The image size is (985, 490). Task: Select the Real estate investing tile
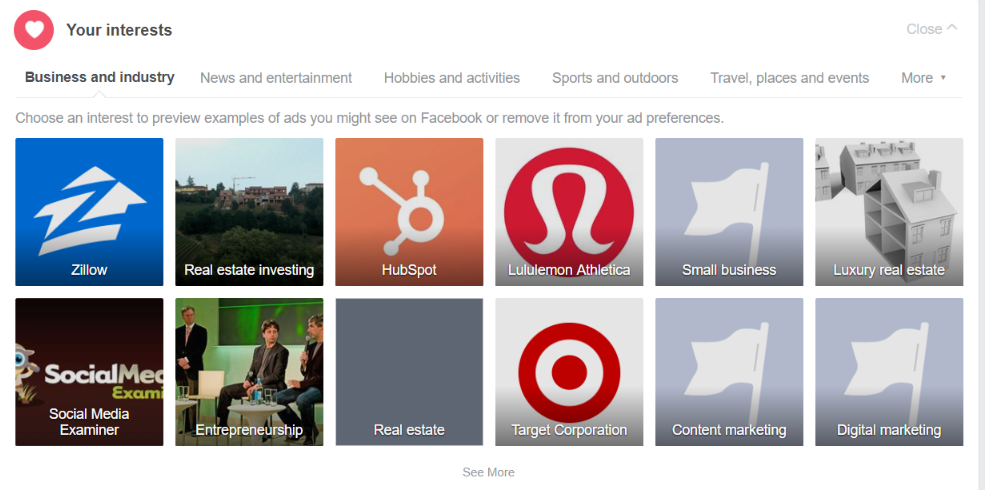coord(249,212)
